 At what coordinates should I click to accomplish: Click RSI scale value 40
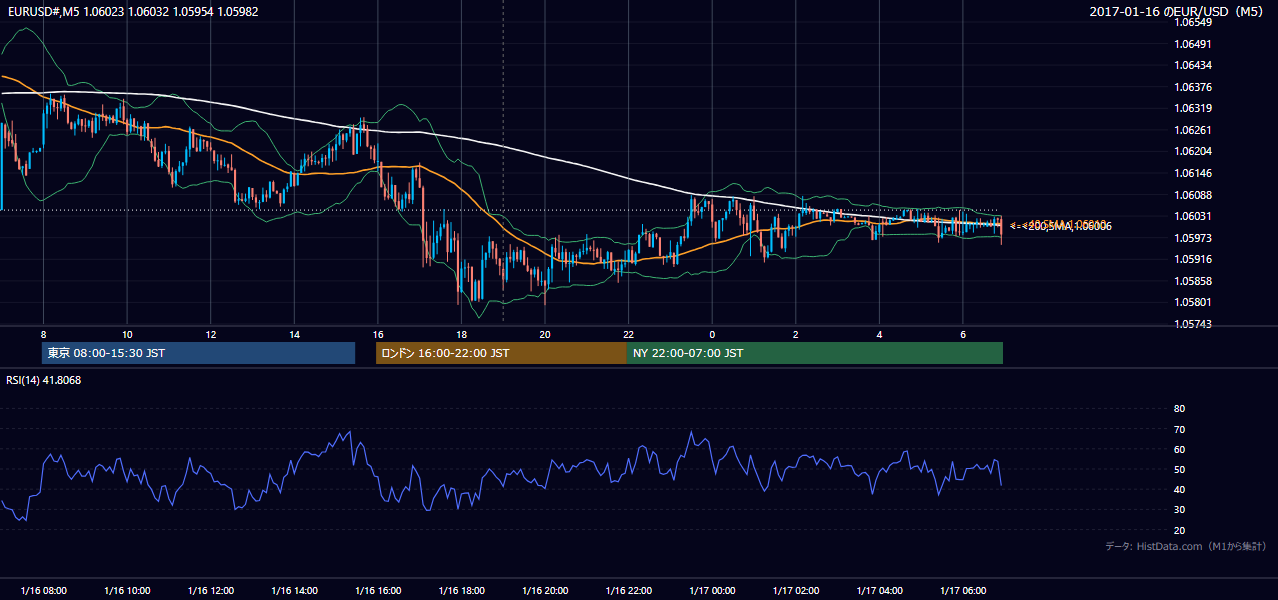click(1179, 490)
